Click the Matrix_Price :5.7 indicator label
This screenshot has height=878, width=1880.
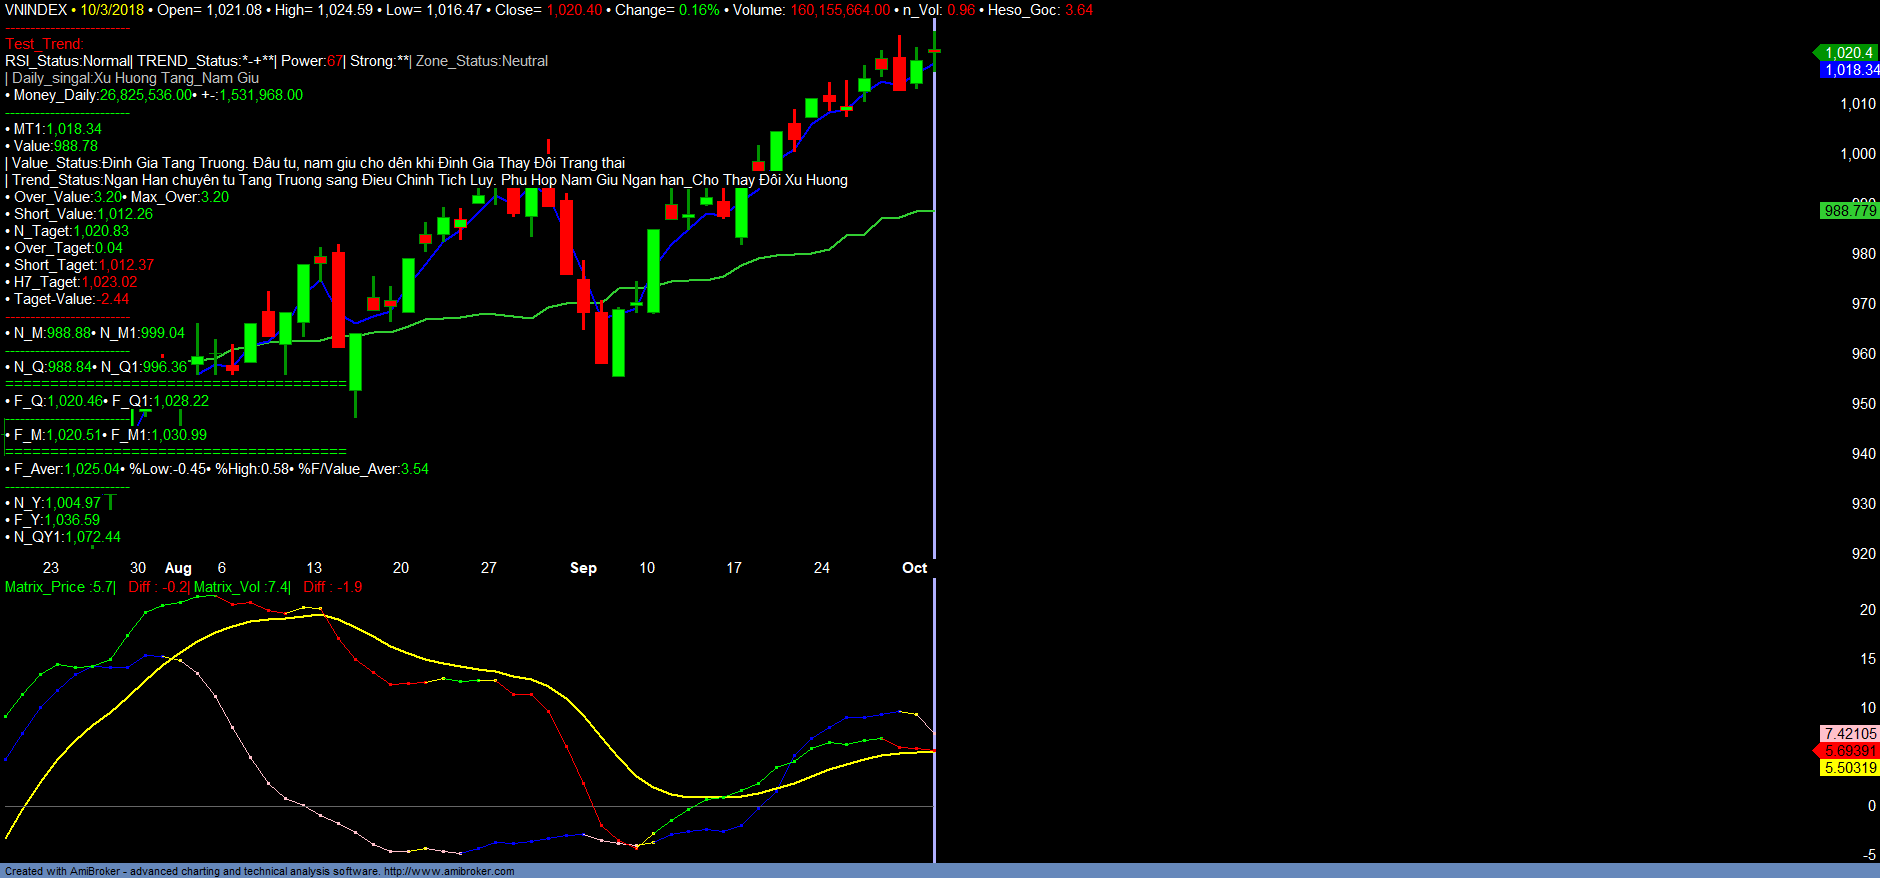[59, 587]
